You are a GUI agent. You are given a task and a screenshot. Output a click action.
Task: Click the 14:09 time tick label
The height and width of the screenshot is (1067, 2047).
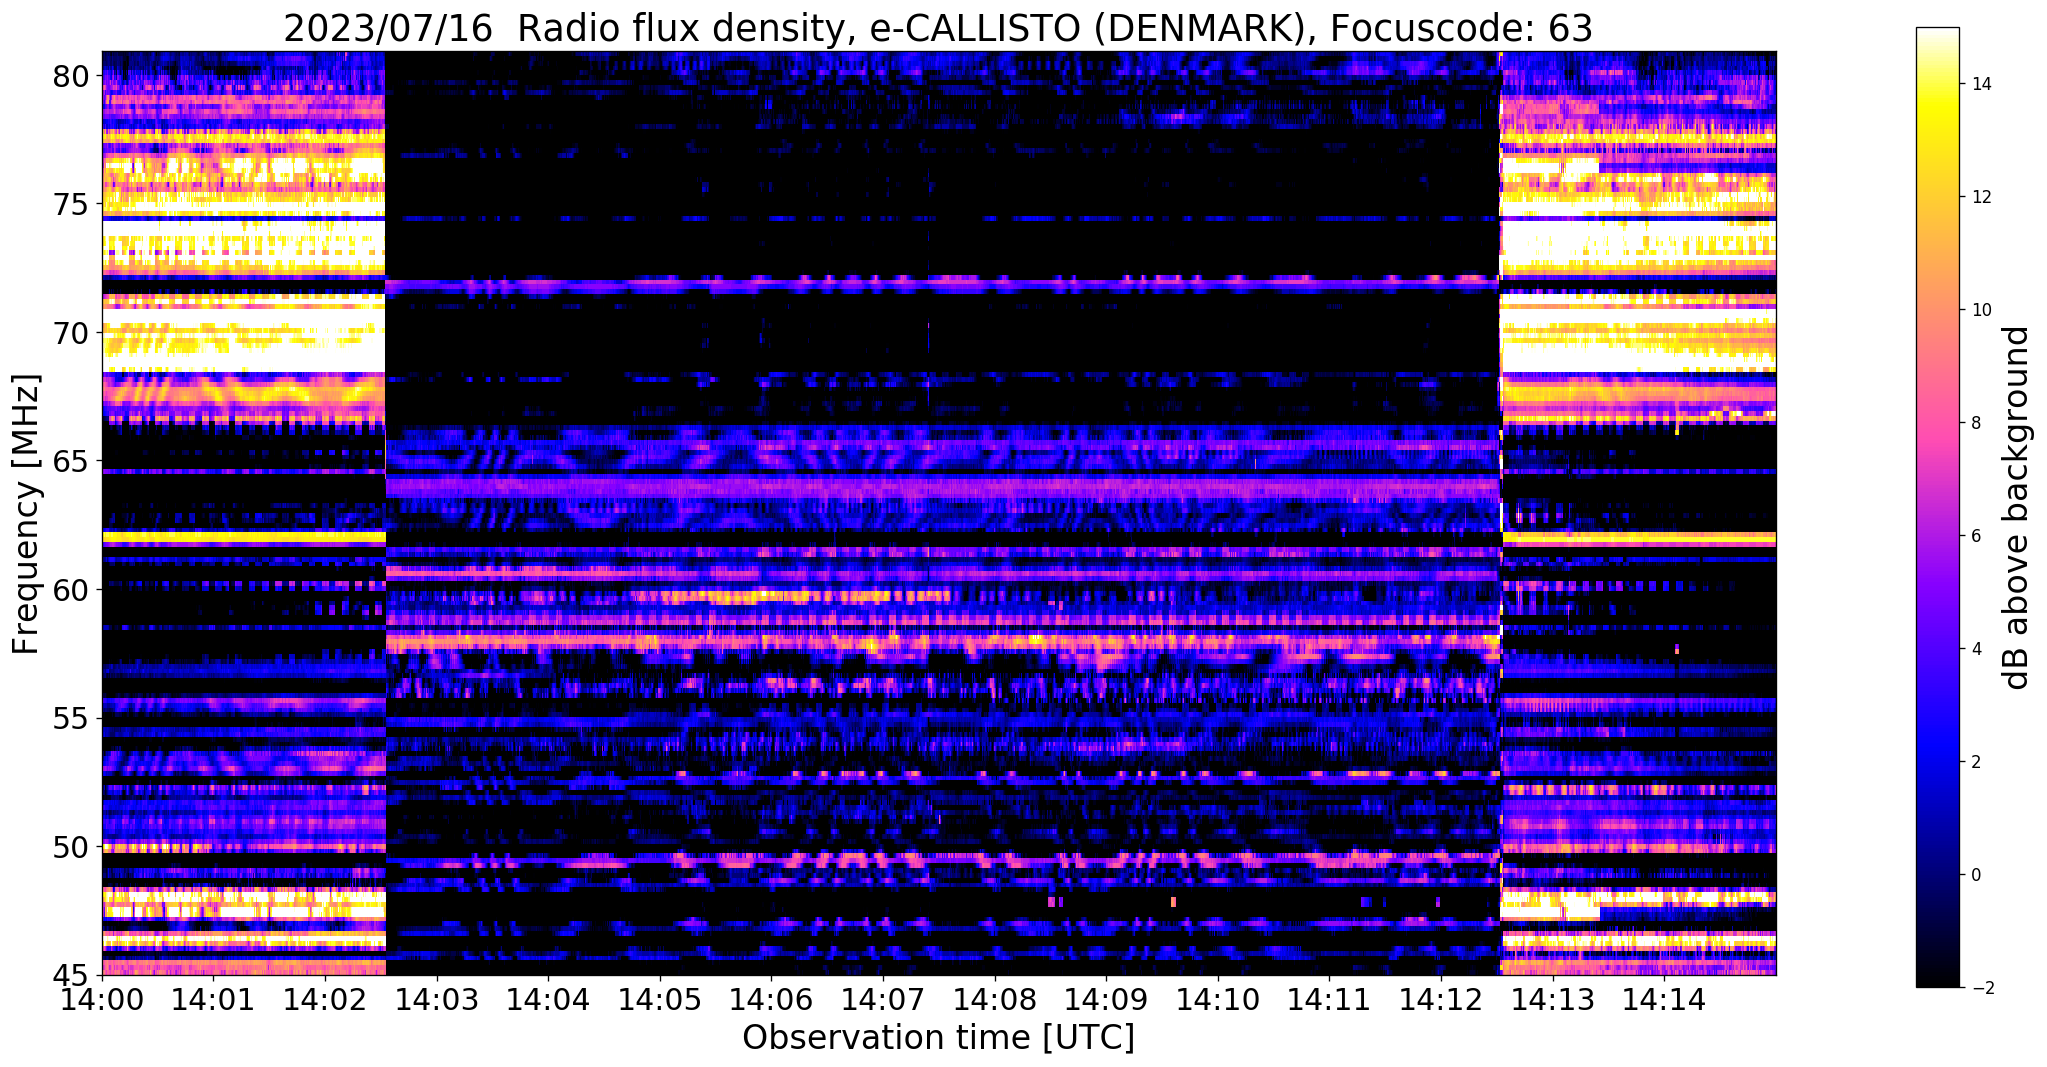click(x=1106, y=998)
